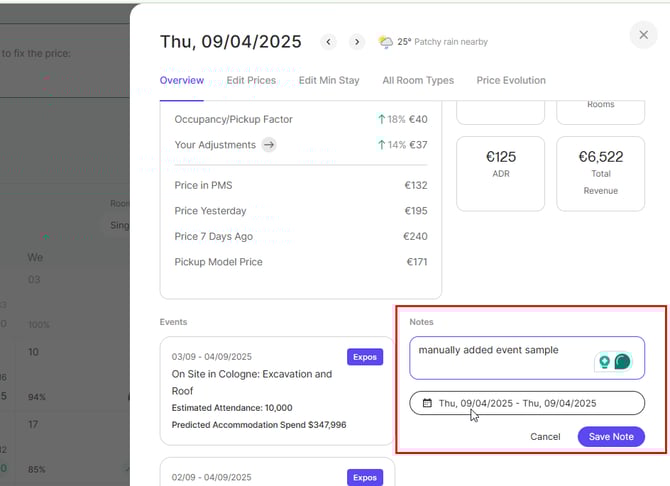View the Price Evolution tab
Image resolution: width=670 pixels, height=486 pixels.
(x=511, y=81)
